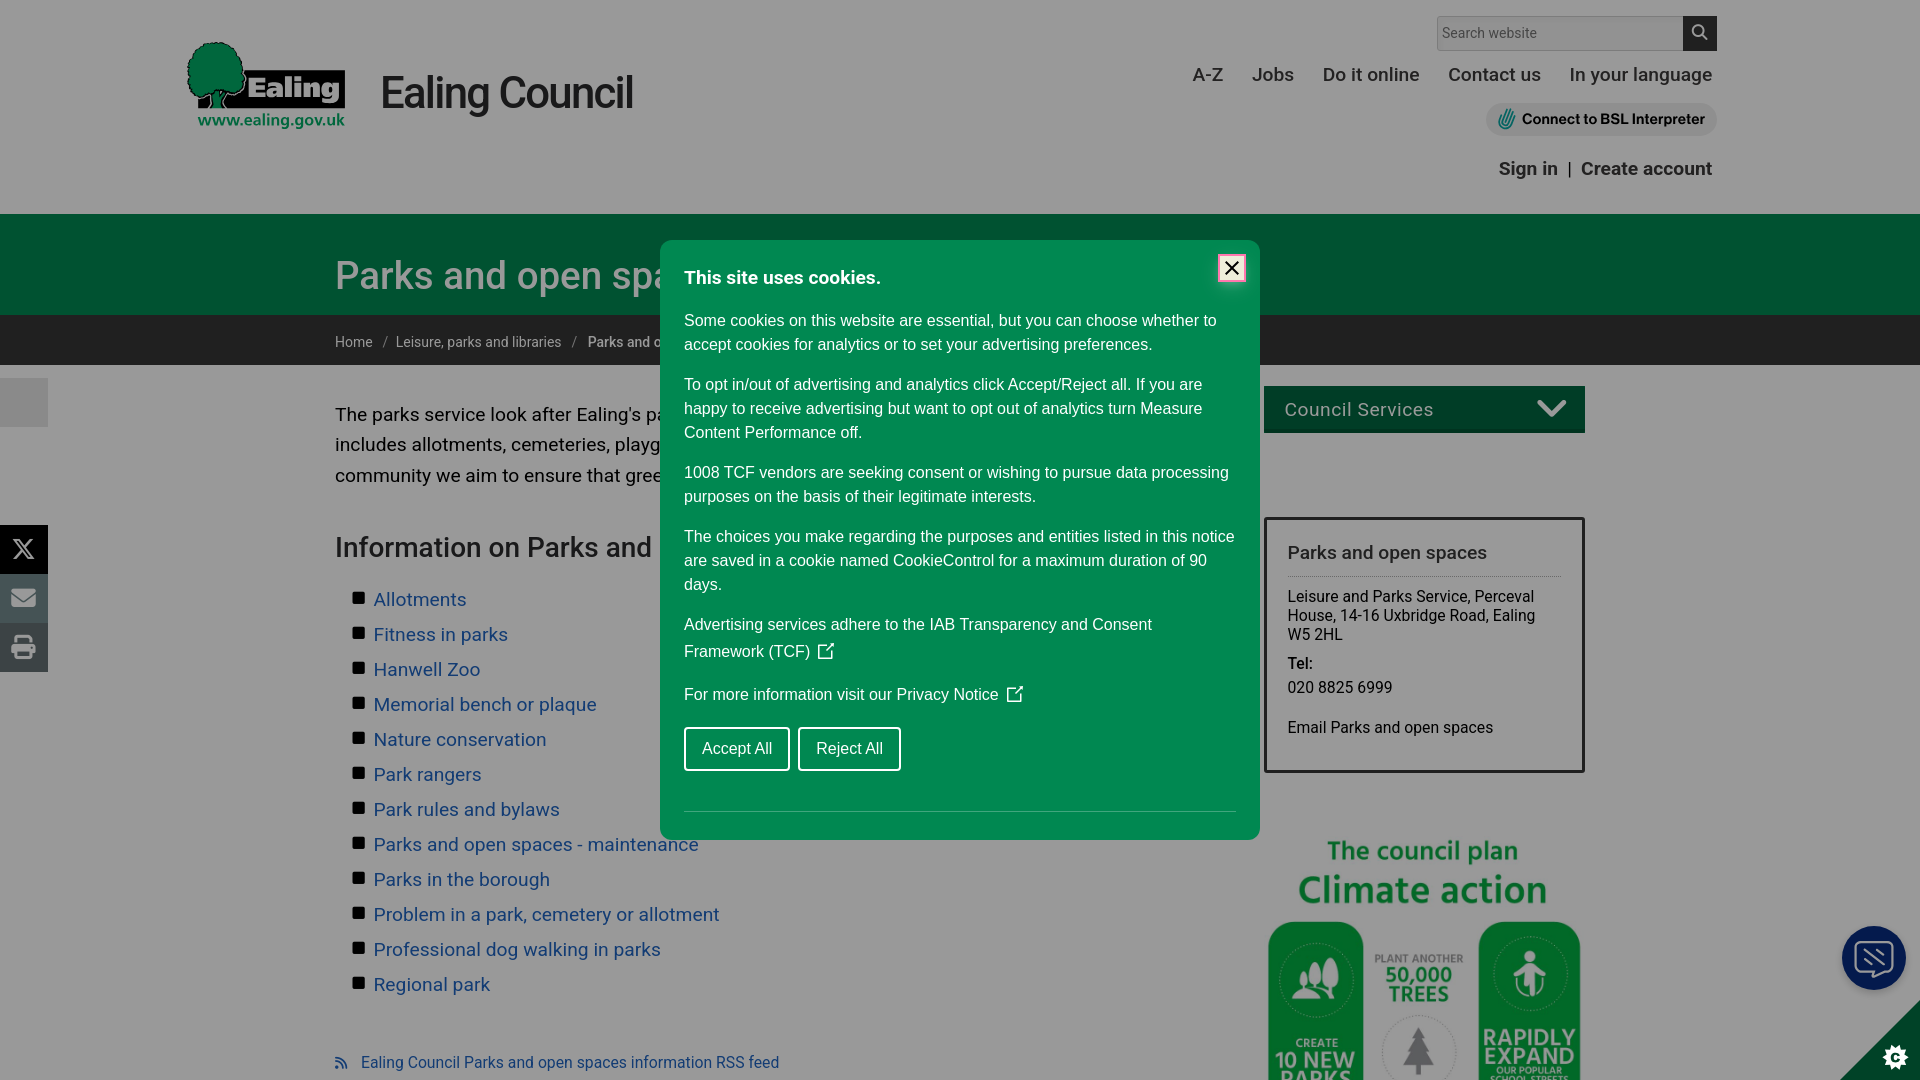This screenshot has height=1080, width=1920.
Task: Open Nature conservation link
Action: pos(460,740)
